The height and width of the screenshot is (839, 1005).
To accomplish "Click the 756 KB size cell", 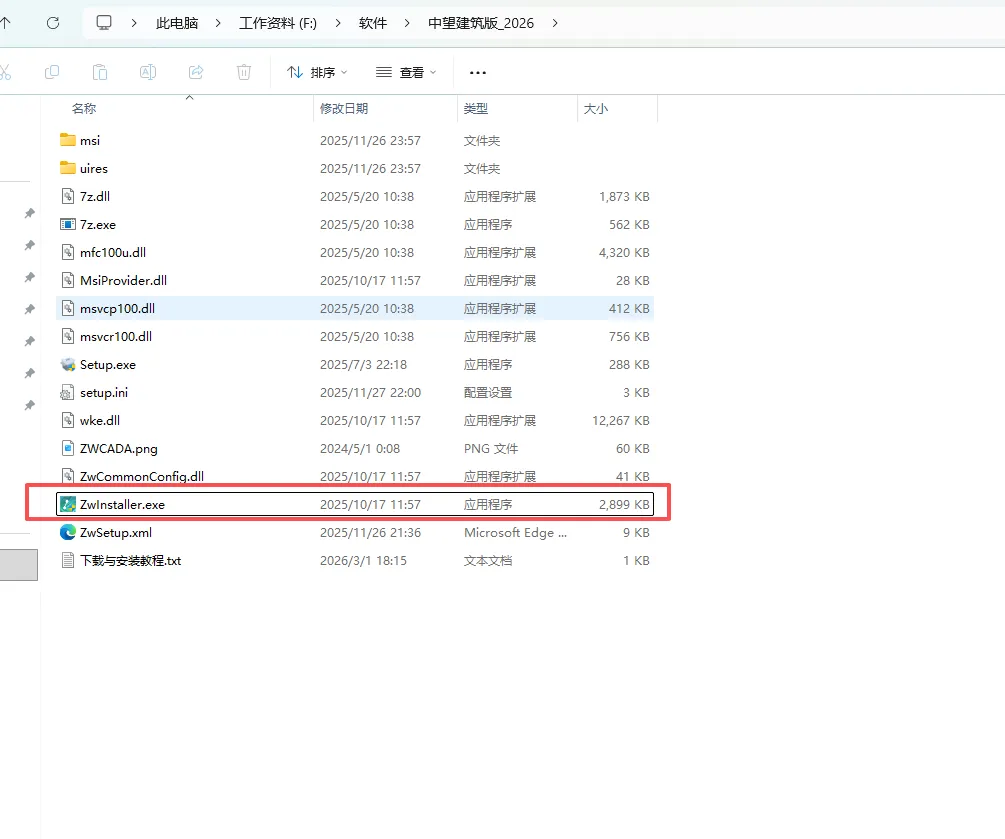I will tap(629, 336).
